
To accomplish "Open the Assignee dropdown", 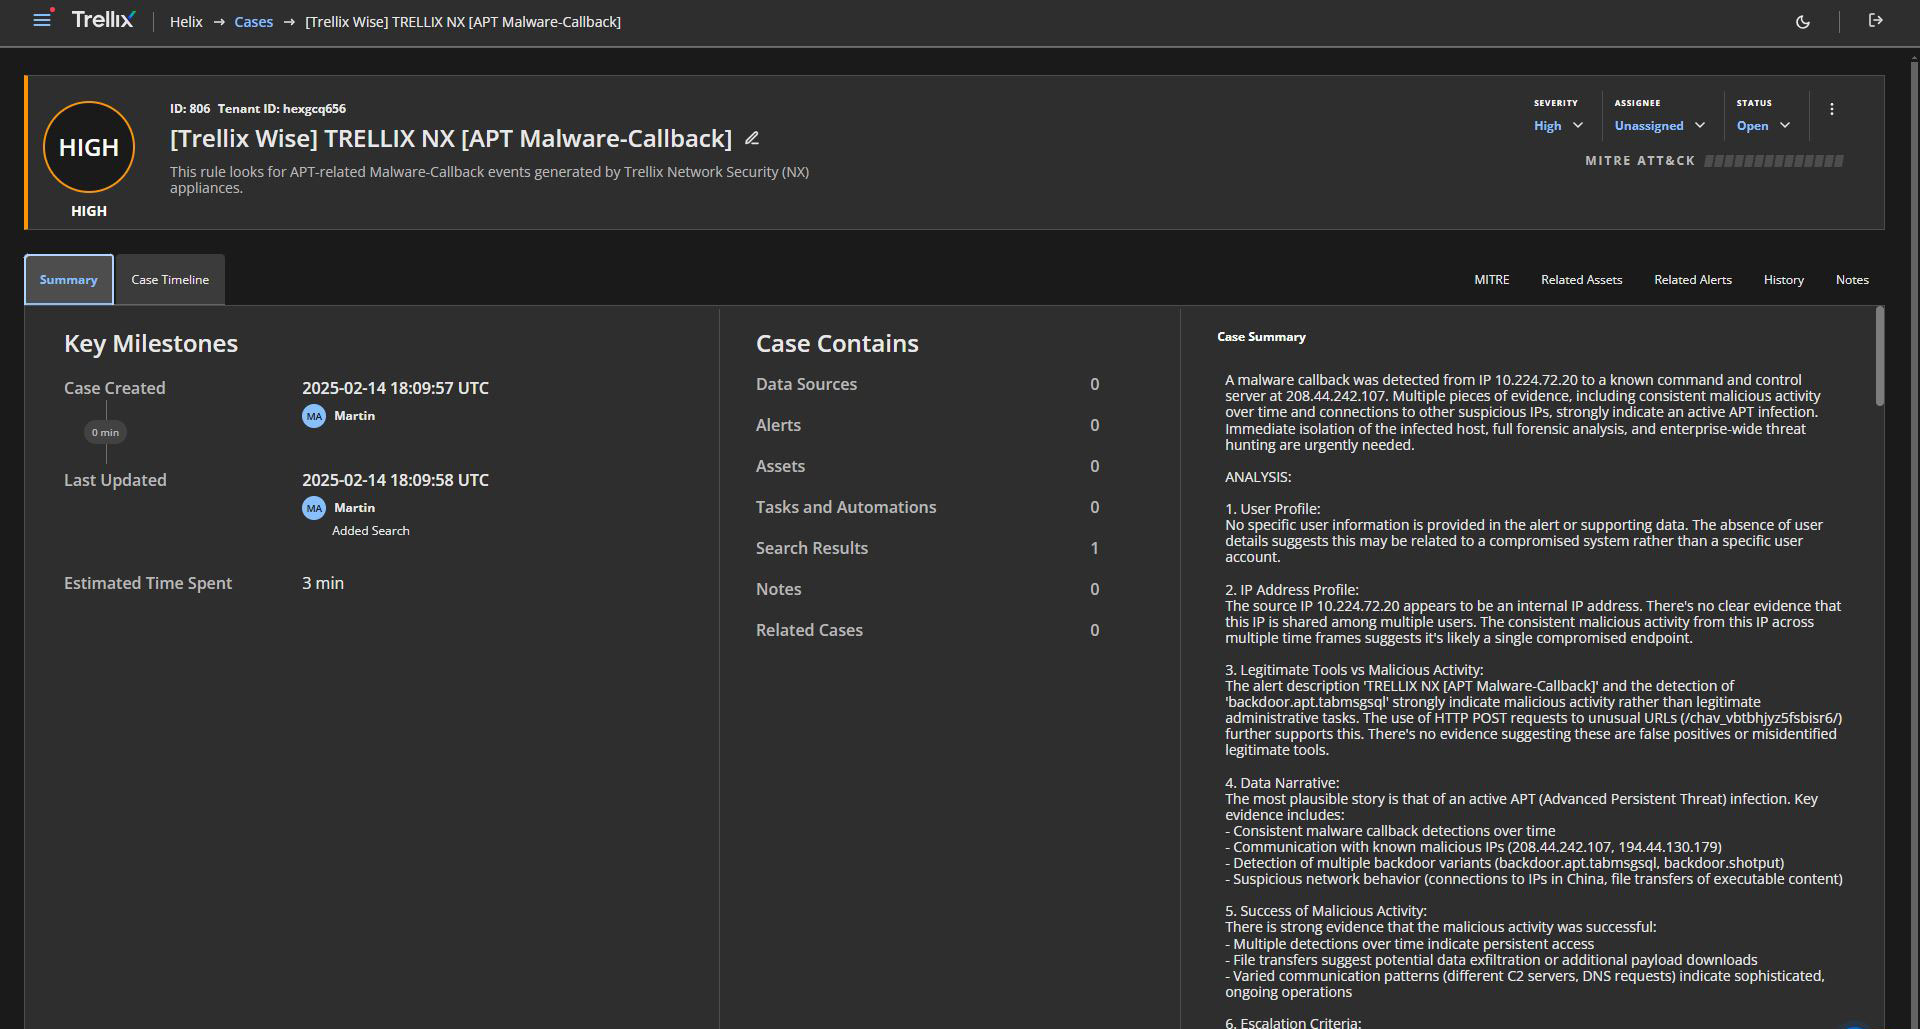I will [1659, 126].
